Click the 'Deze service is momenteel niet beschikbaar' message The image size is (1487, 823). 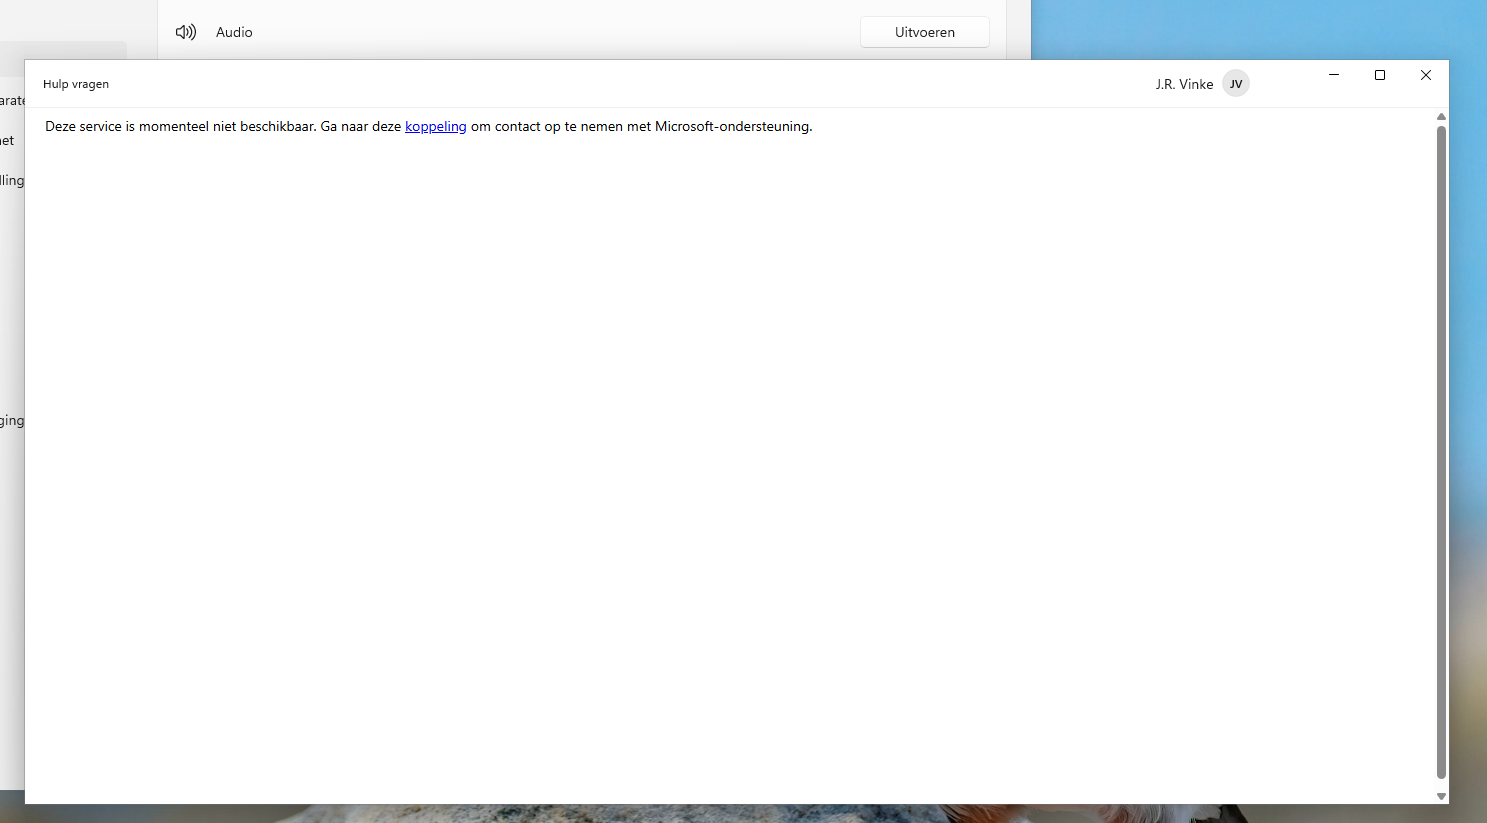[x=429, y=127]
